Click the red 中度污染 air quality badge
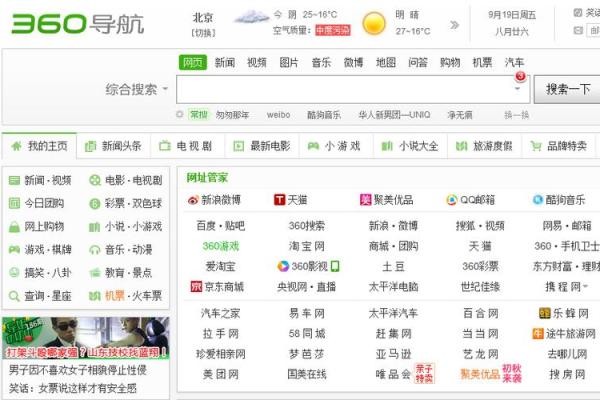The image size is (600, 400). click(x=333, y=30)
